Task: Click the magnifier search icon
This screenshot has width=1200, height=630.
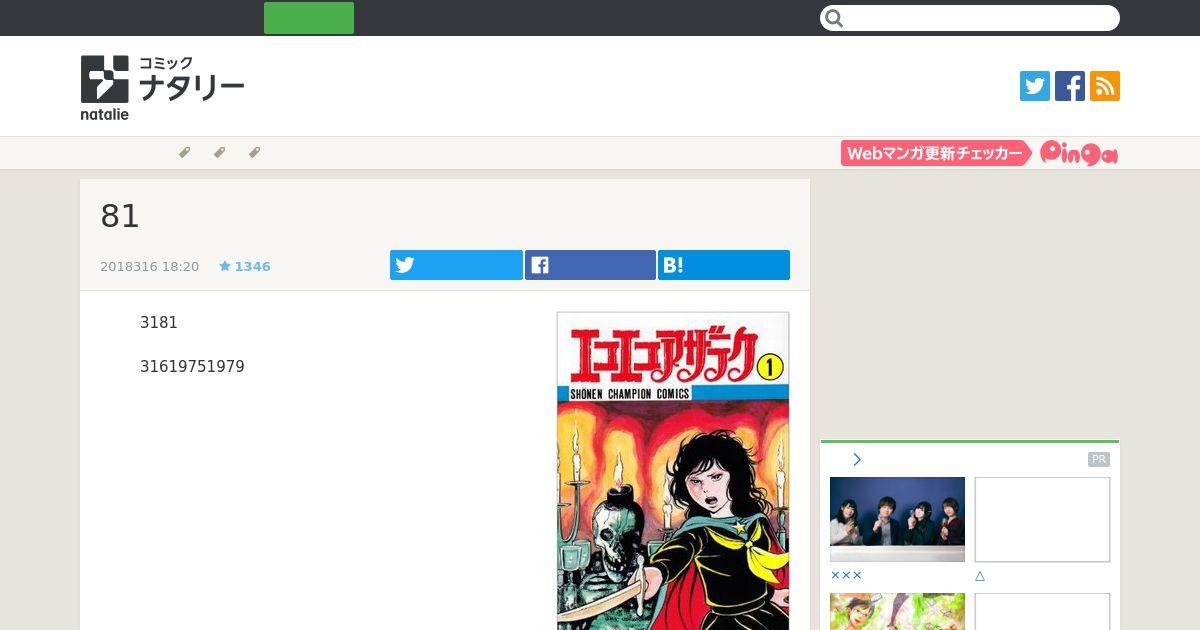Action: point(835,18)
